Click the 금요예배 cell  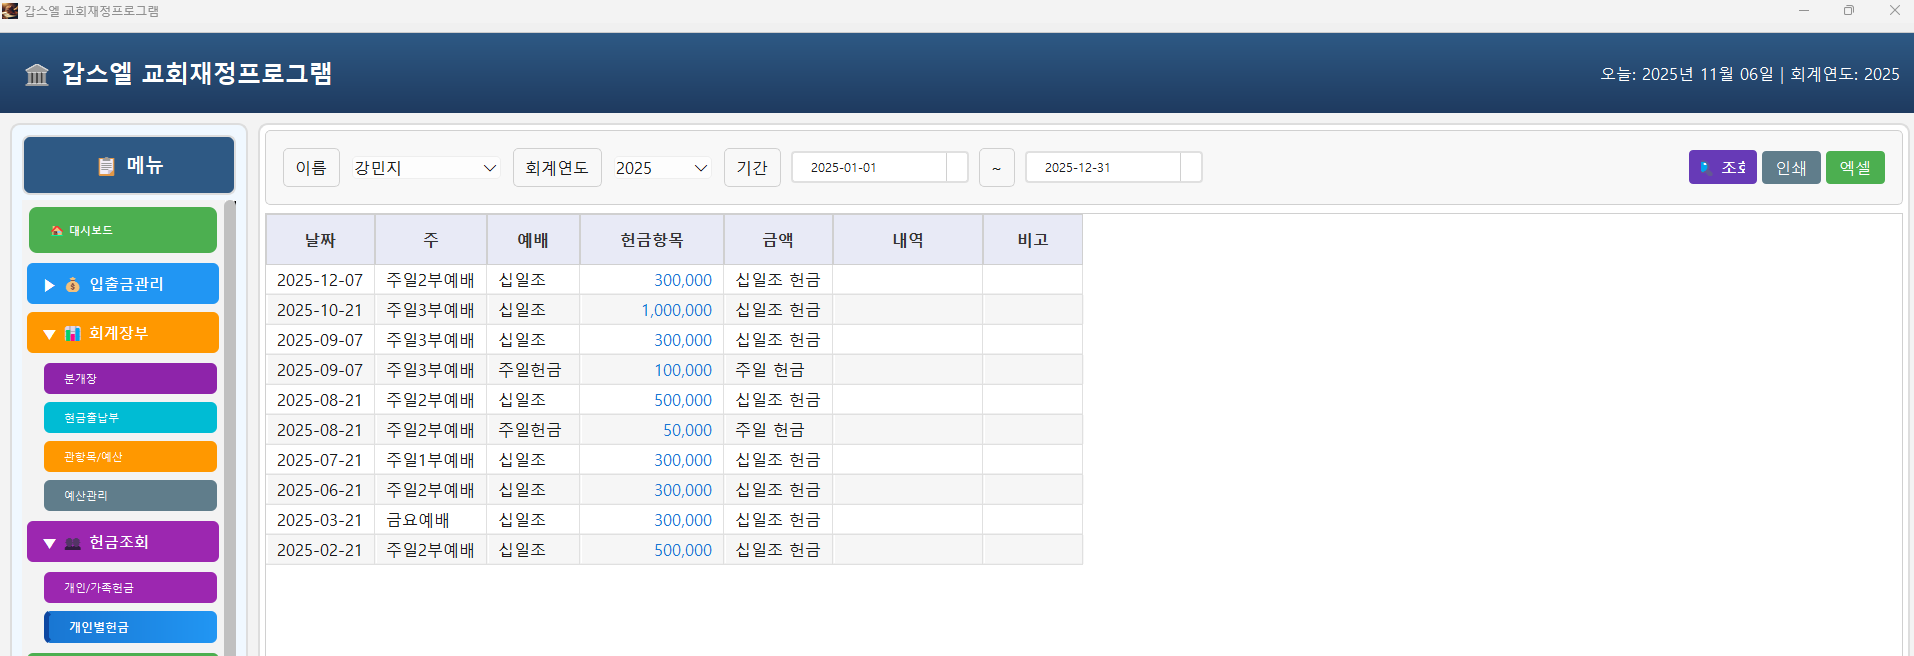click(431, 520)
